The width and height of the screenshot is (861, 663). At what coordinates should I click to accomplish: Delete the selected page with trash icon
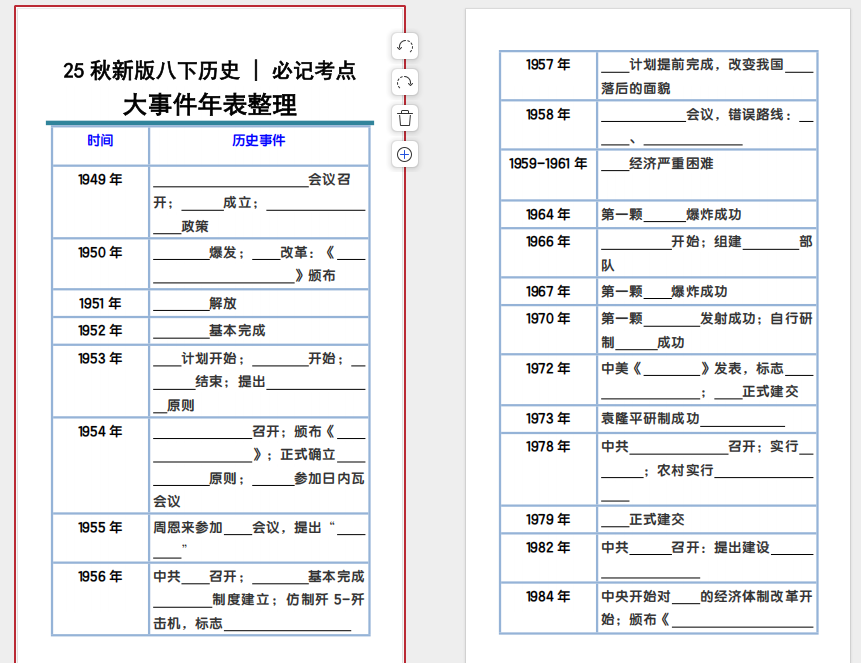pyautogui.click(x=405, y=118)
